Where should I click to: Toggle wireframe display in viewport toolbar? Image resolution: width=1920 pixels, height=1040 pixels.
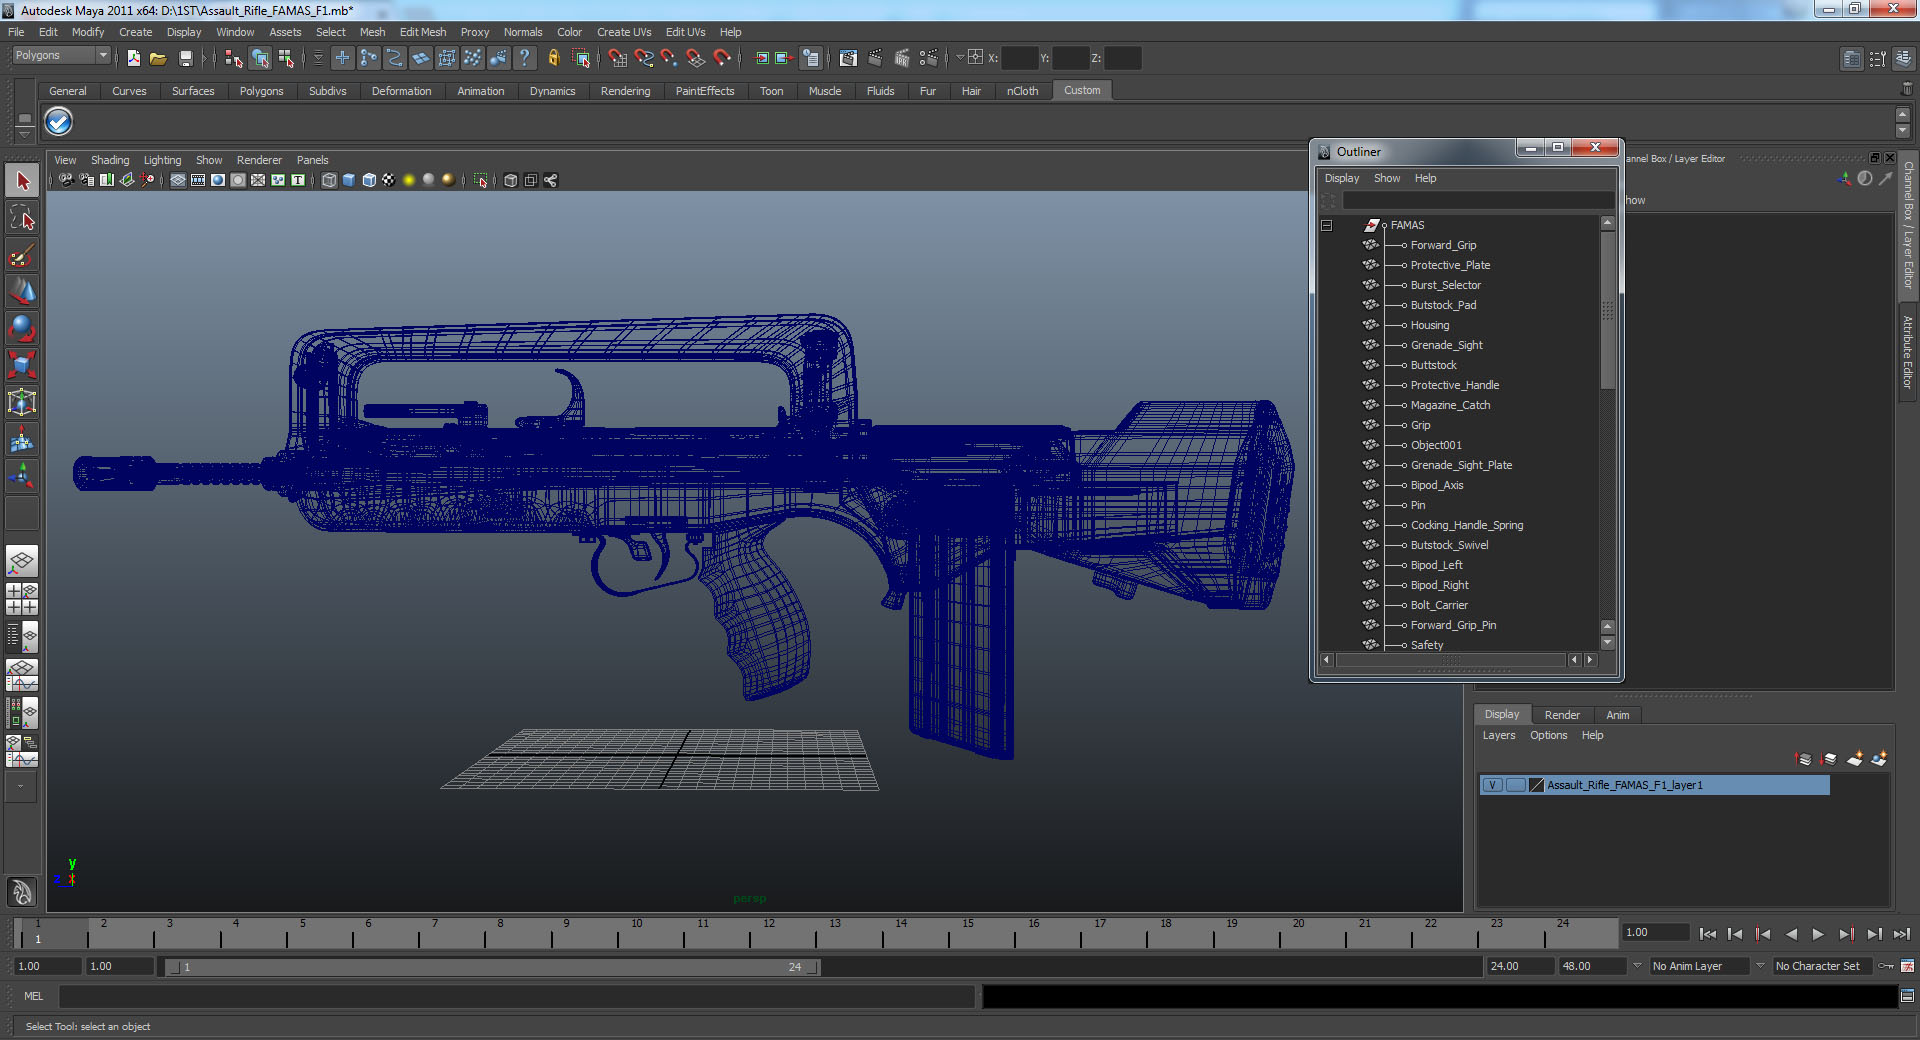pos(329,180)
